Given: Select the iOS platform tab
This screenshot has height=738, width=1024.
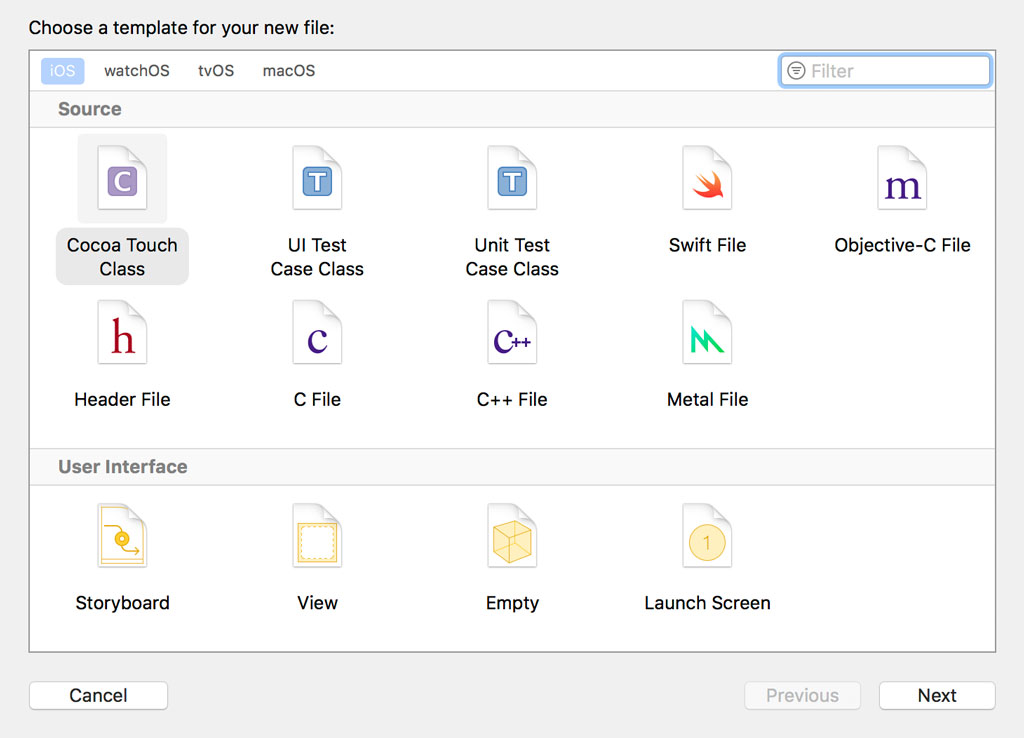Looking at the screenshot, I should (x=62, y=70).
